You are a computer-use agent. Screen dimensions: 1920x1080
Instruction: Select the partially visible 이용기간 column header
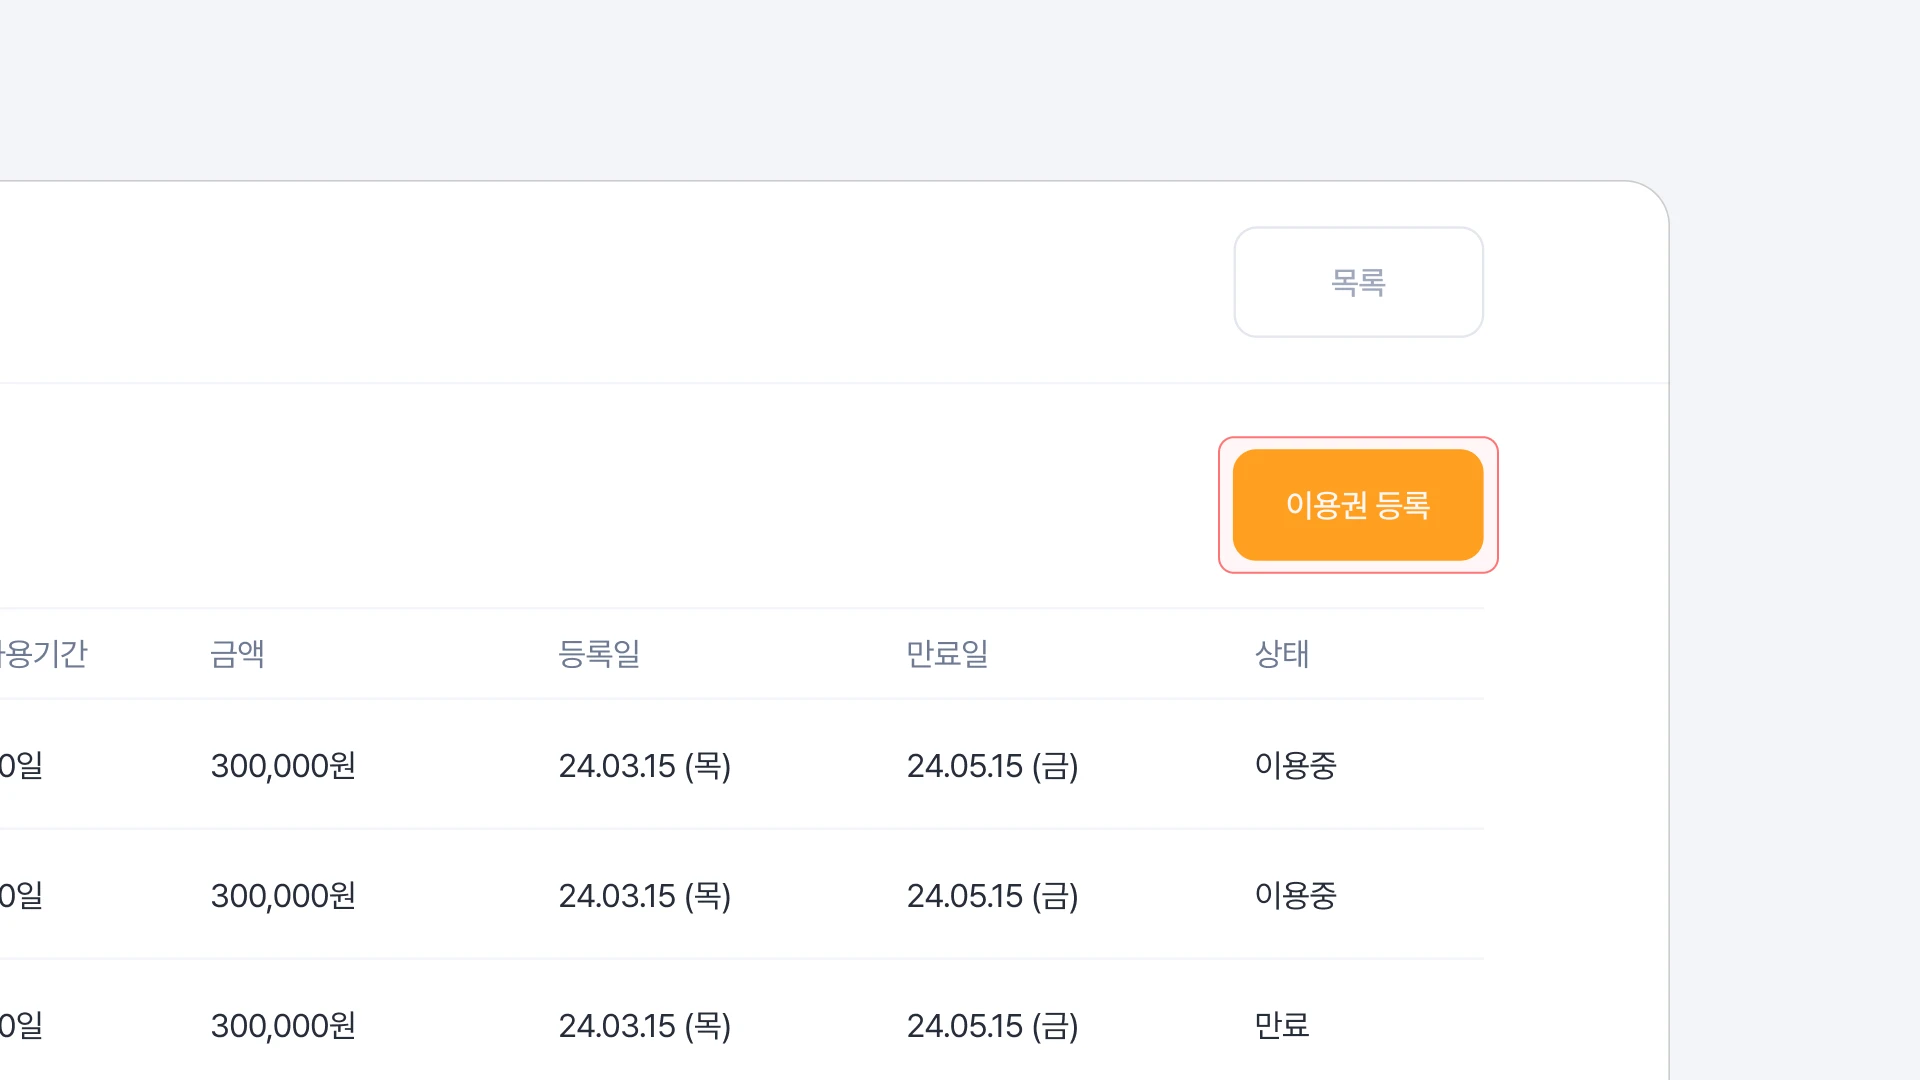pyautogui.click(x=43, y=654)
